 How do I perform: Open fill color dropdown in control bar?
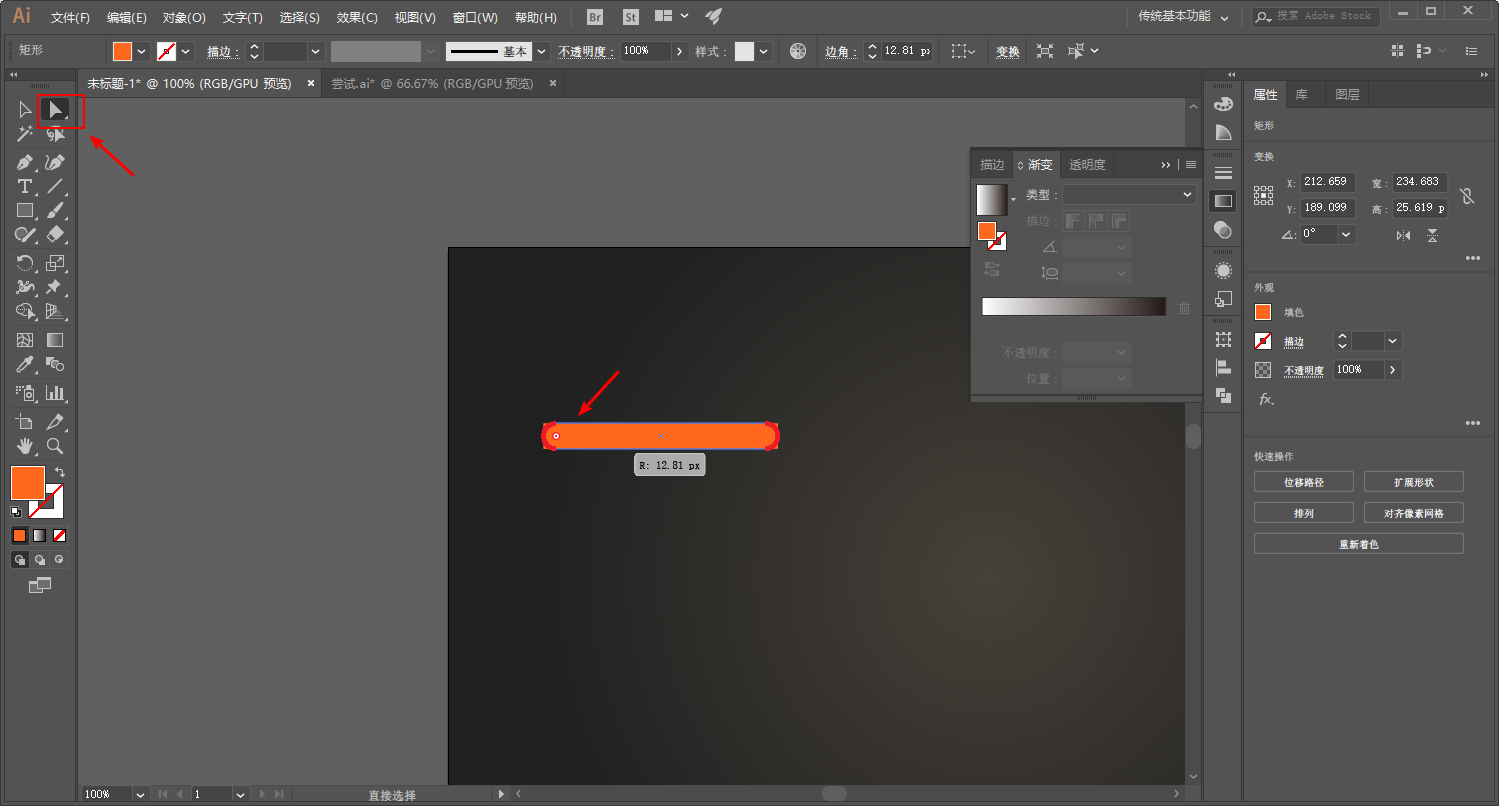[141, 51]
